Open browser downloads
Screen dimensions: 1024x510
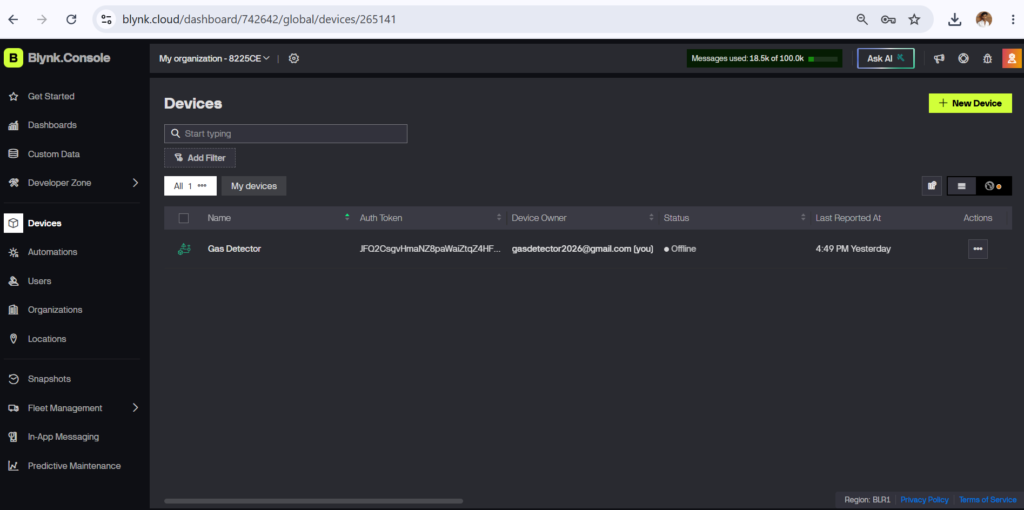point(955,20)
